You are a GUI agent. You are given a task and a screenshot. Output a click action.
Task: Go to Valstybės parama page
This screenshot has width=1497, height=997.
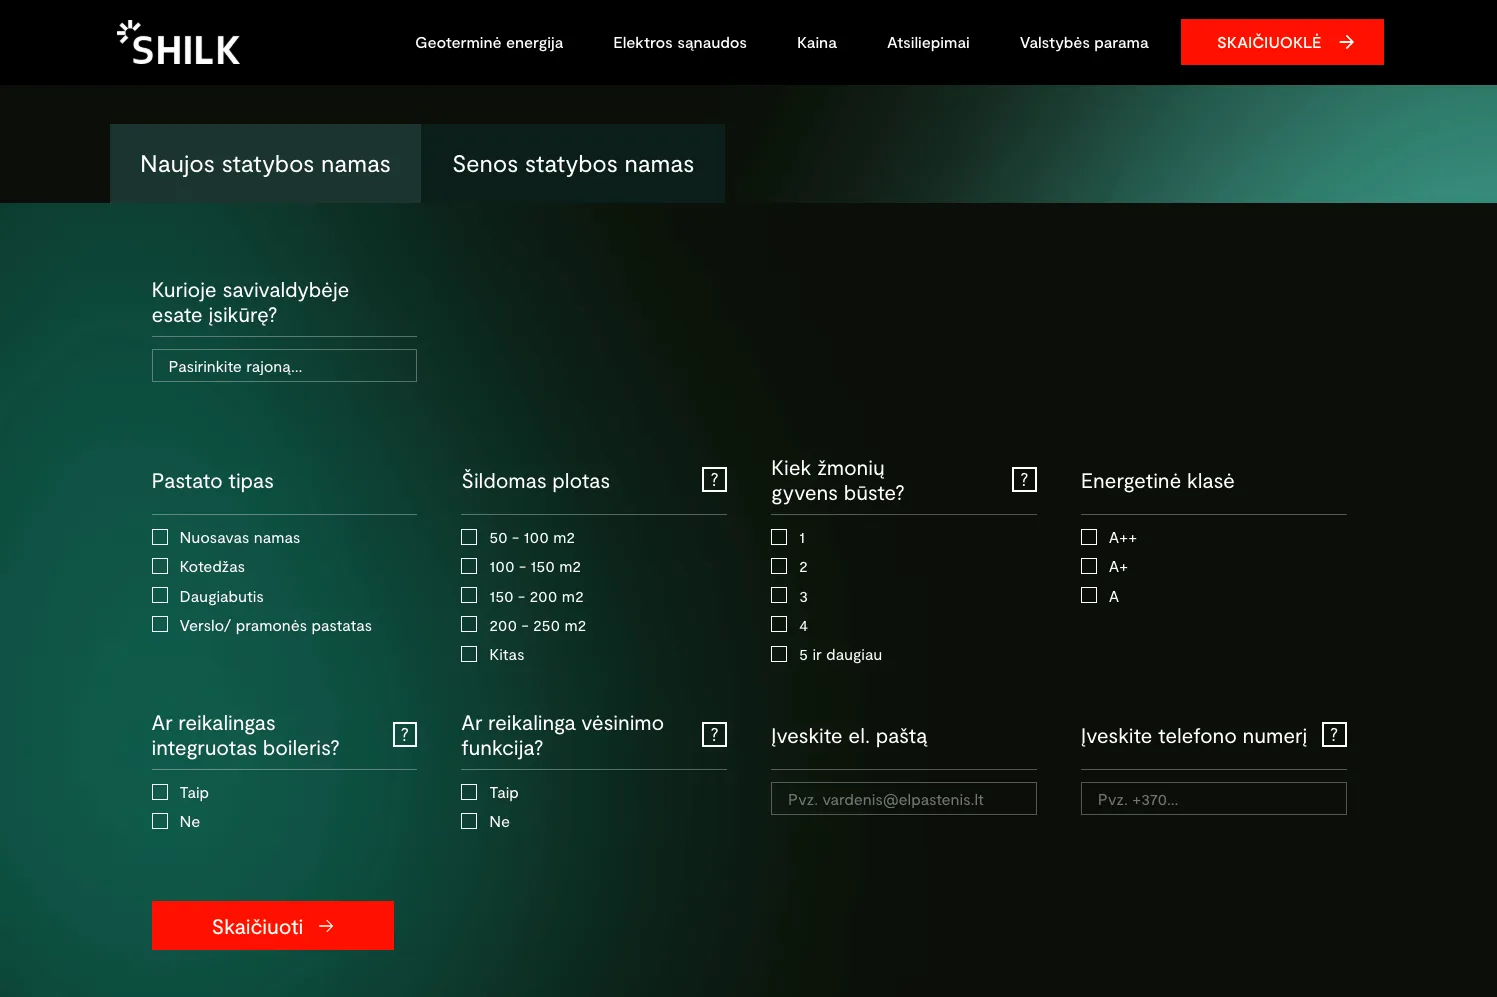pos(1084,43)
